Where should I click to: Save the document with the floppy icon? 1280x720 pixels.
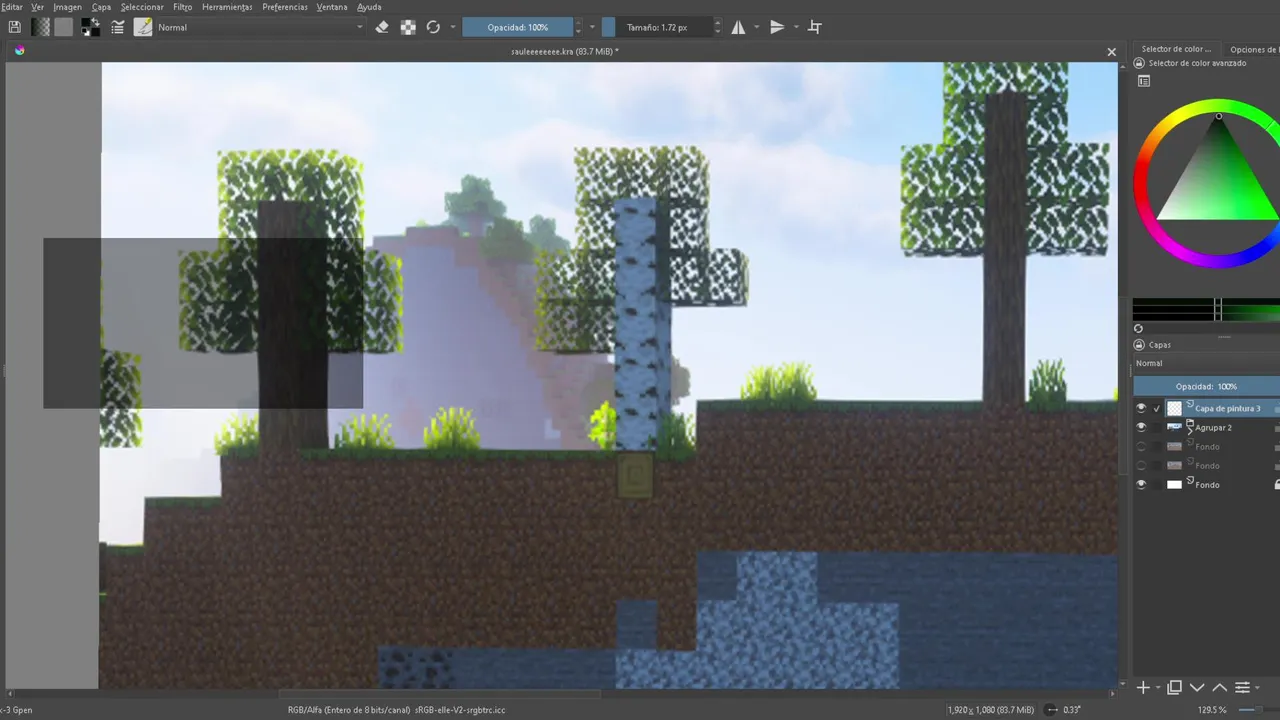(14, 28)
